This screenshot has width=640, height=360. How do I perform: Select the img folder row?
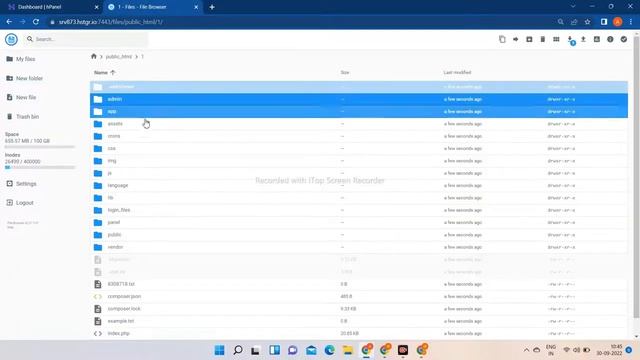click(359, 161)
